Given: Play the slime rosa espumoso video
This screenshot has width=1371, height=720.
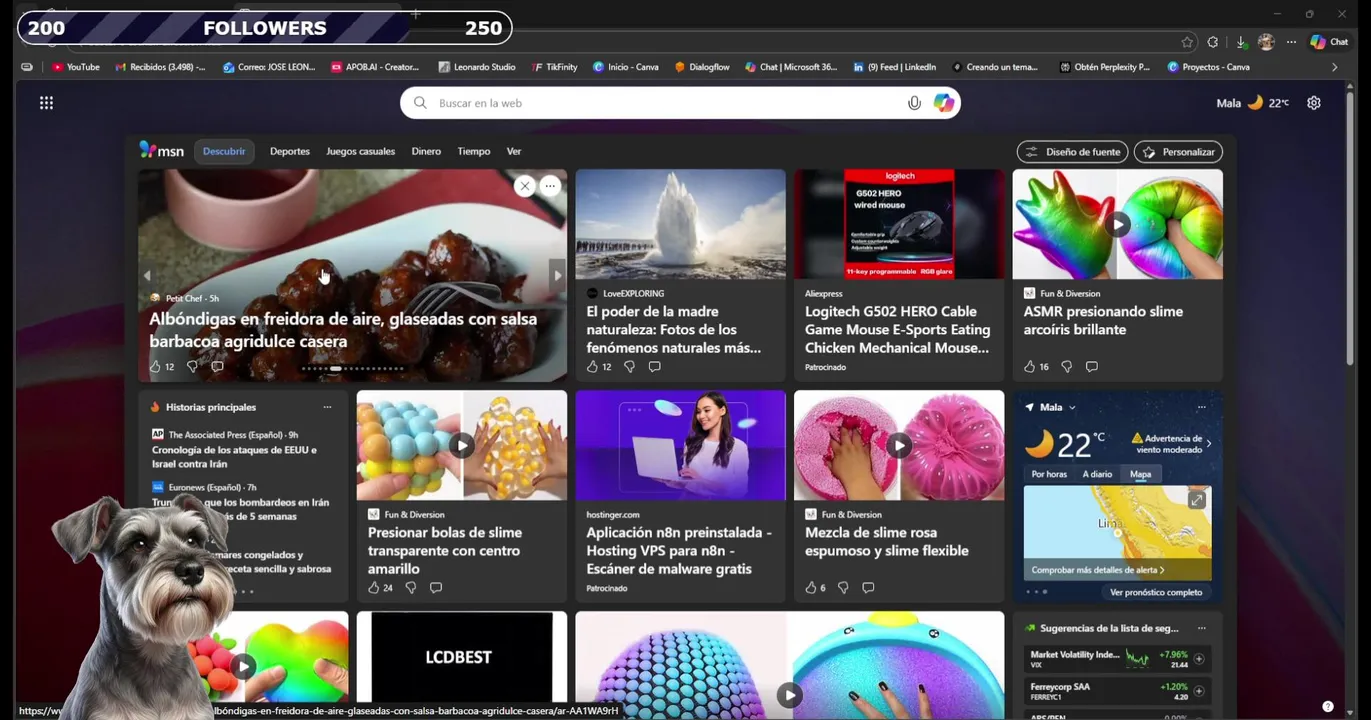Looking at the screenshot, I should (899, 446).
